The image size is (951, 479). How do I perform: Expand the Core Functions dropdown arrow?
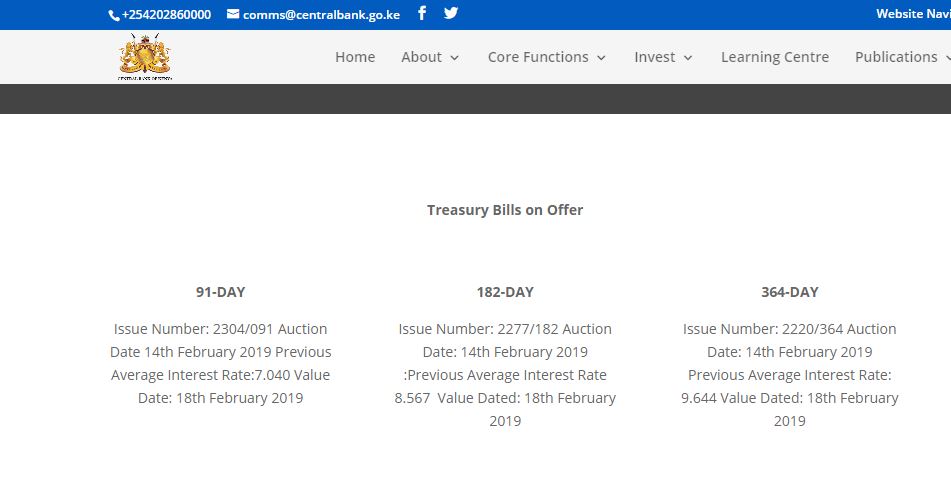(x=602, y=58)
